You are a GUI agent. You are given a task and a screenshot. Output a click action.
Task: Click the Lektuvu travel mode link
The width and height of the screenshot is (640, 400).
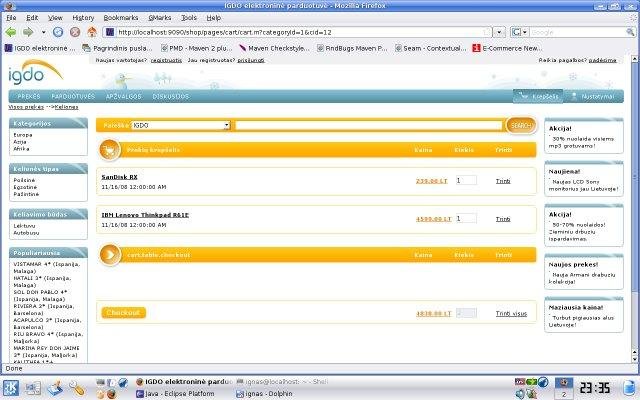pyautogui.click(x=24, y=226)
